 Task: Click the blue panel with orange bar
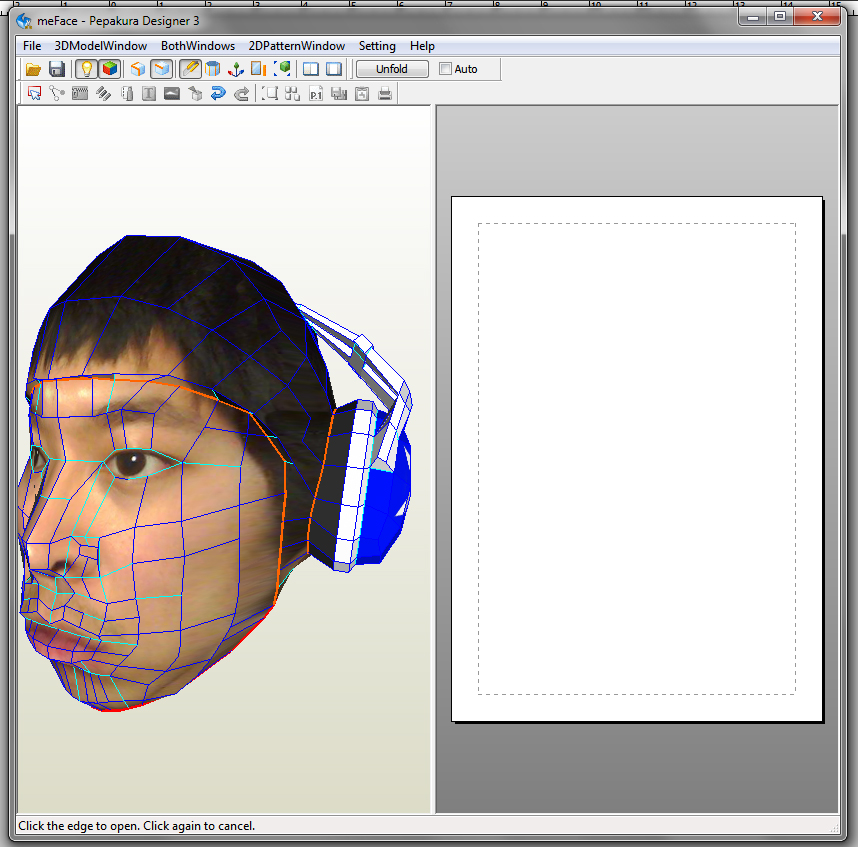click(258, 69)
